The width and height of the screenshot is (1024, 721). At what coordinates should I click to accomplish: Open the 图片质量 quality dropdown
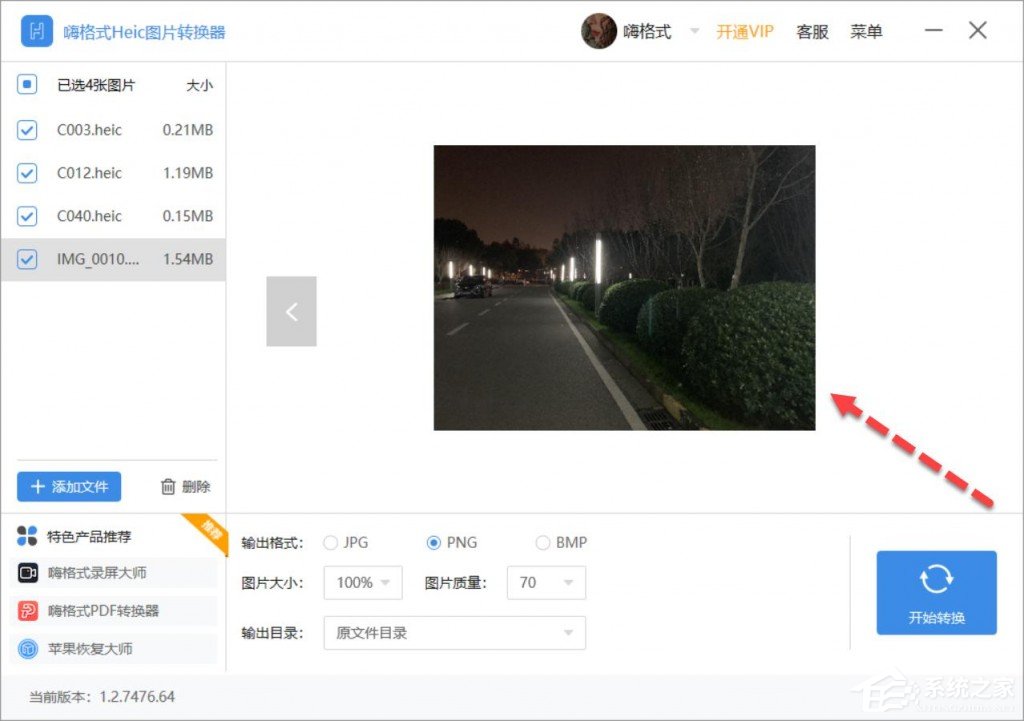click(546, 582)
